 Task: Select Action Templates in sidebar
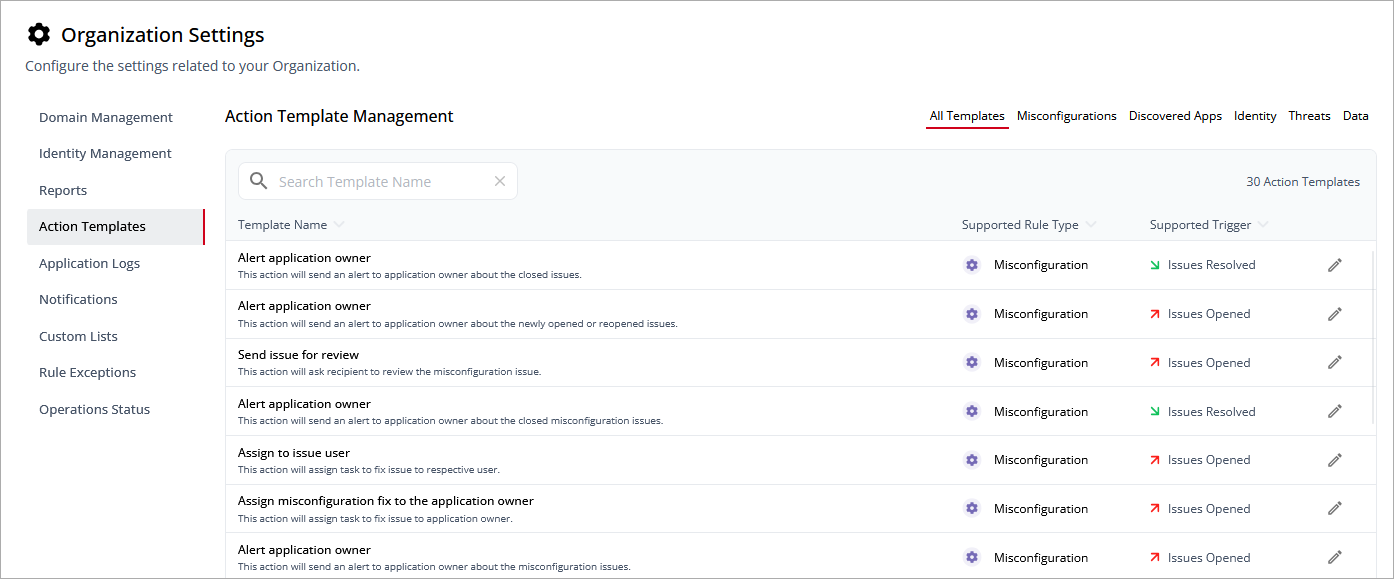pyautogui.click(x=115, y=226)
